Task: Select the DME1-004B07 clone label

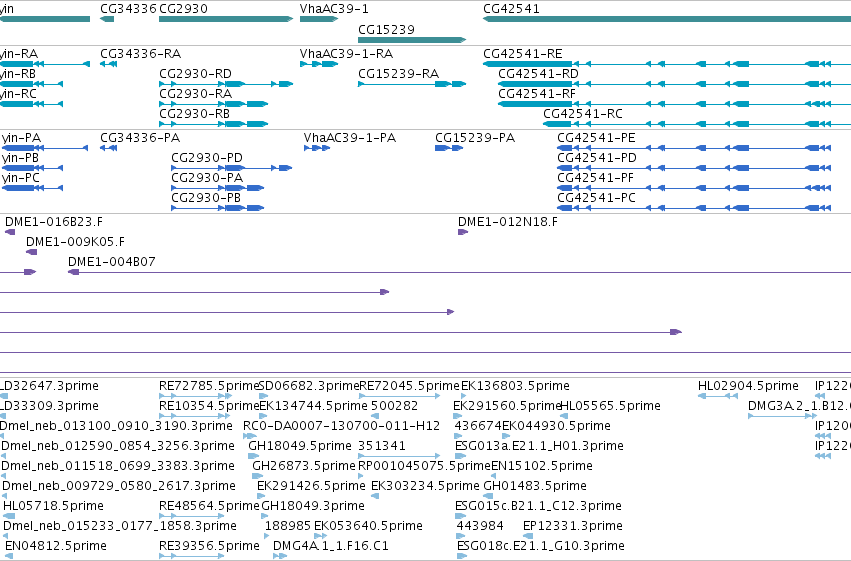Action: pyautogui.click(x=112, y=262)
